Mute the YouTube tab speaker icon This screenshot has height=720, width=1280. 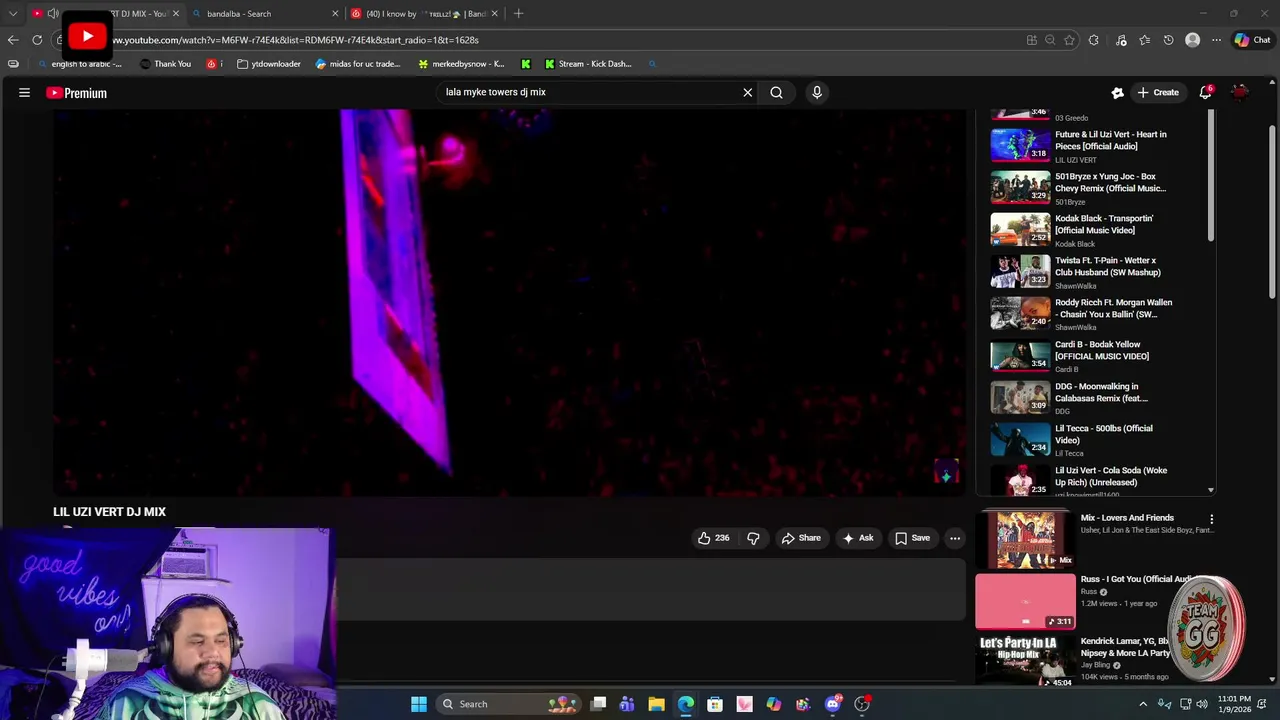tap(53, 14)
